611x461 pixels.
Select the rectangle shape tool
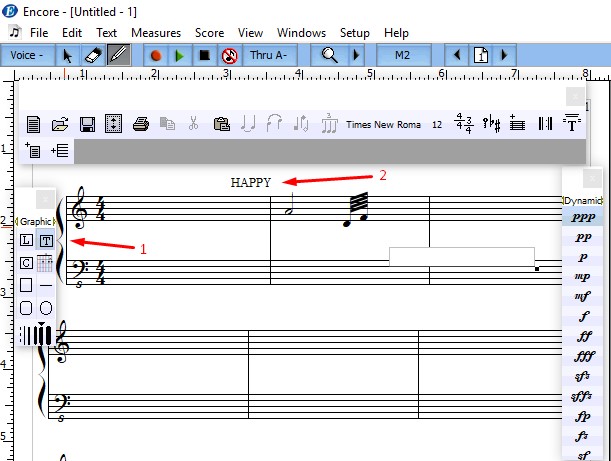26,285
